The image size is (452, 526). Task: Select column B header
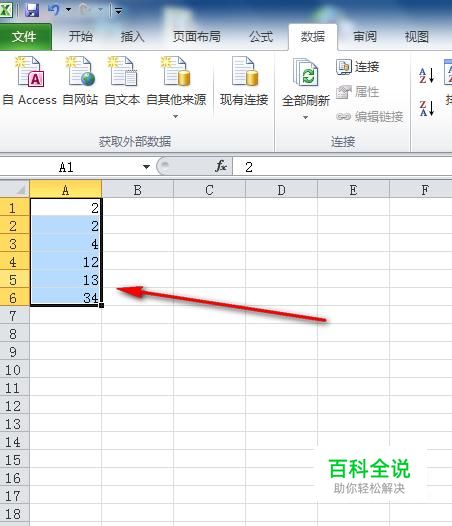click(x=138, y=190)
